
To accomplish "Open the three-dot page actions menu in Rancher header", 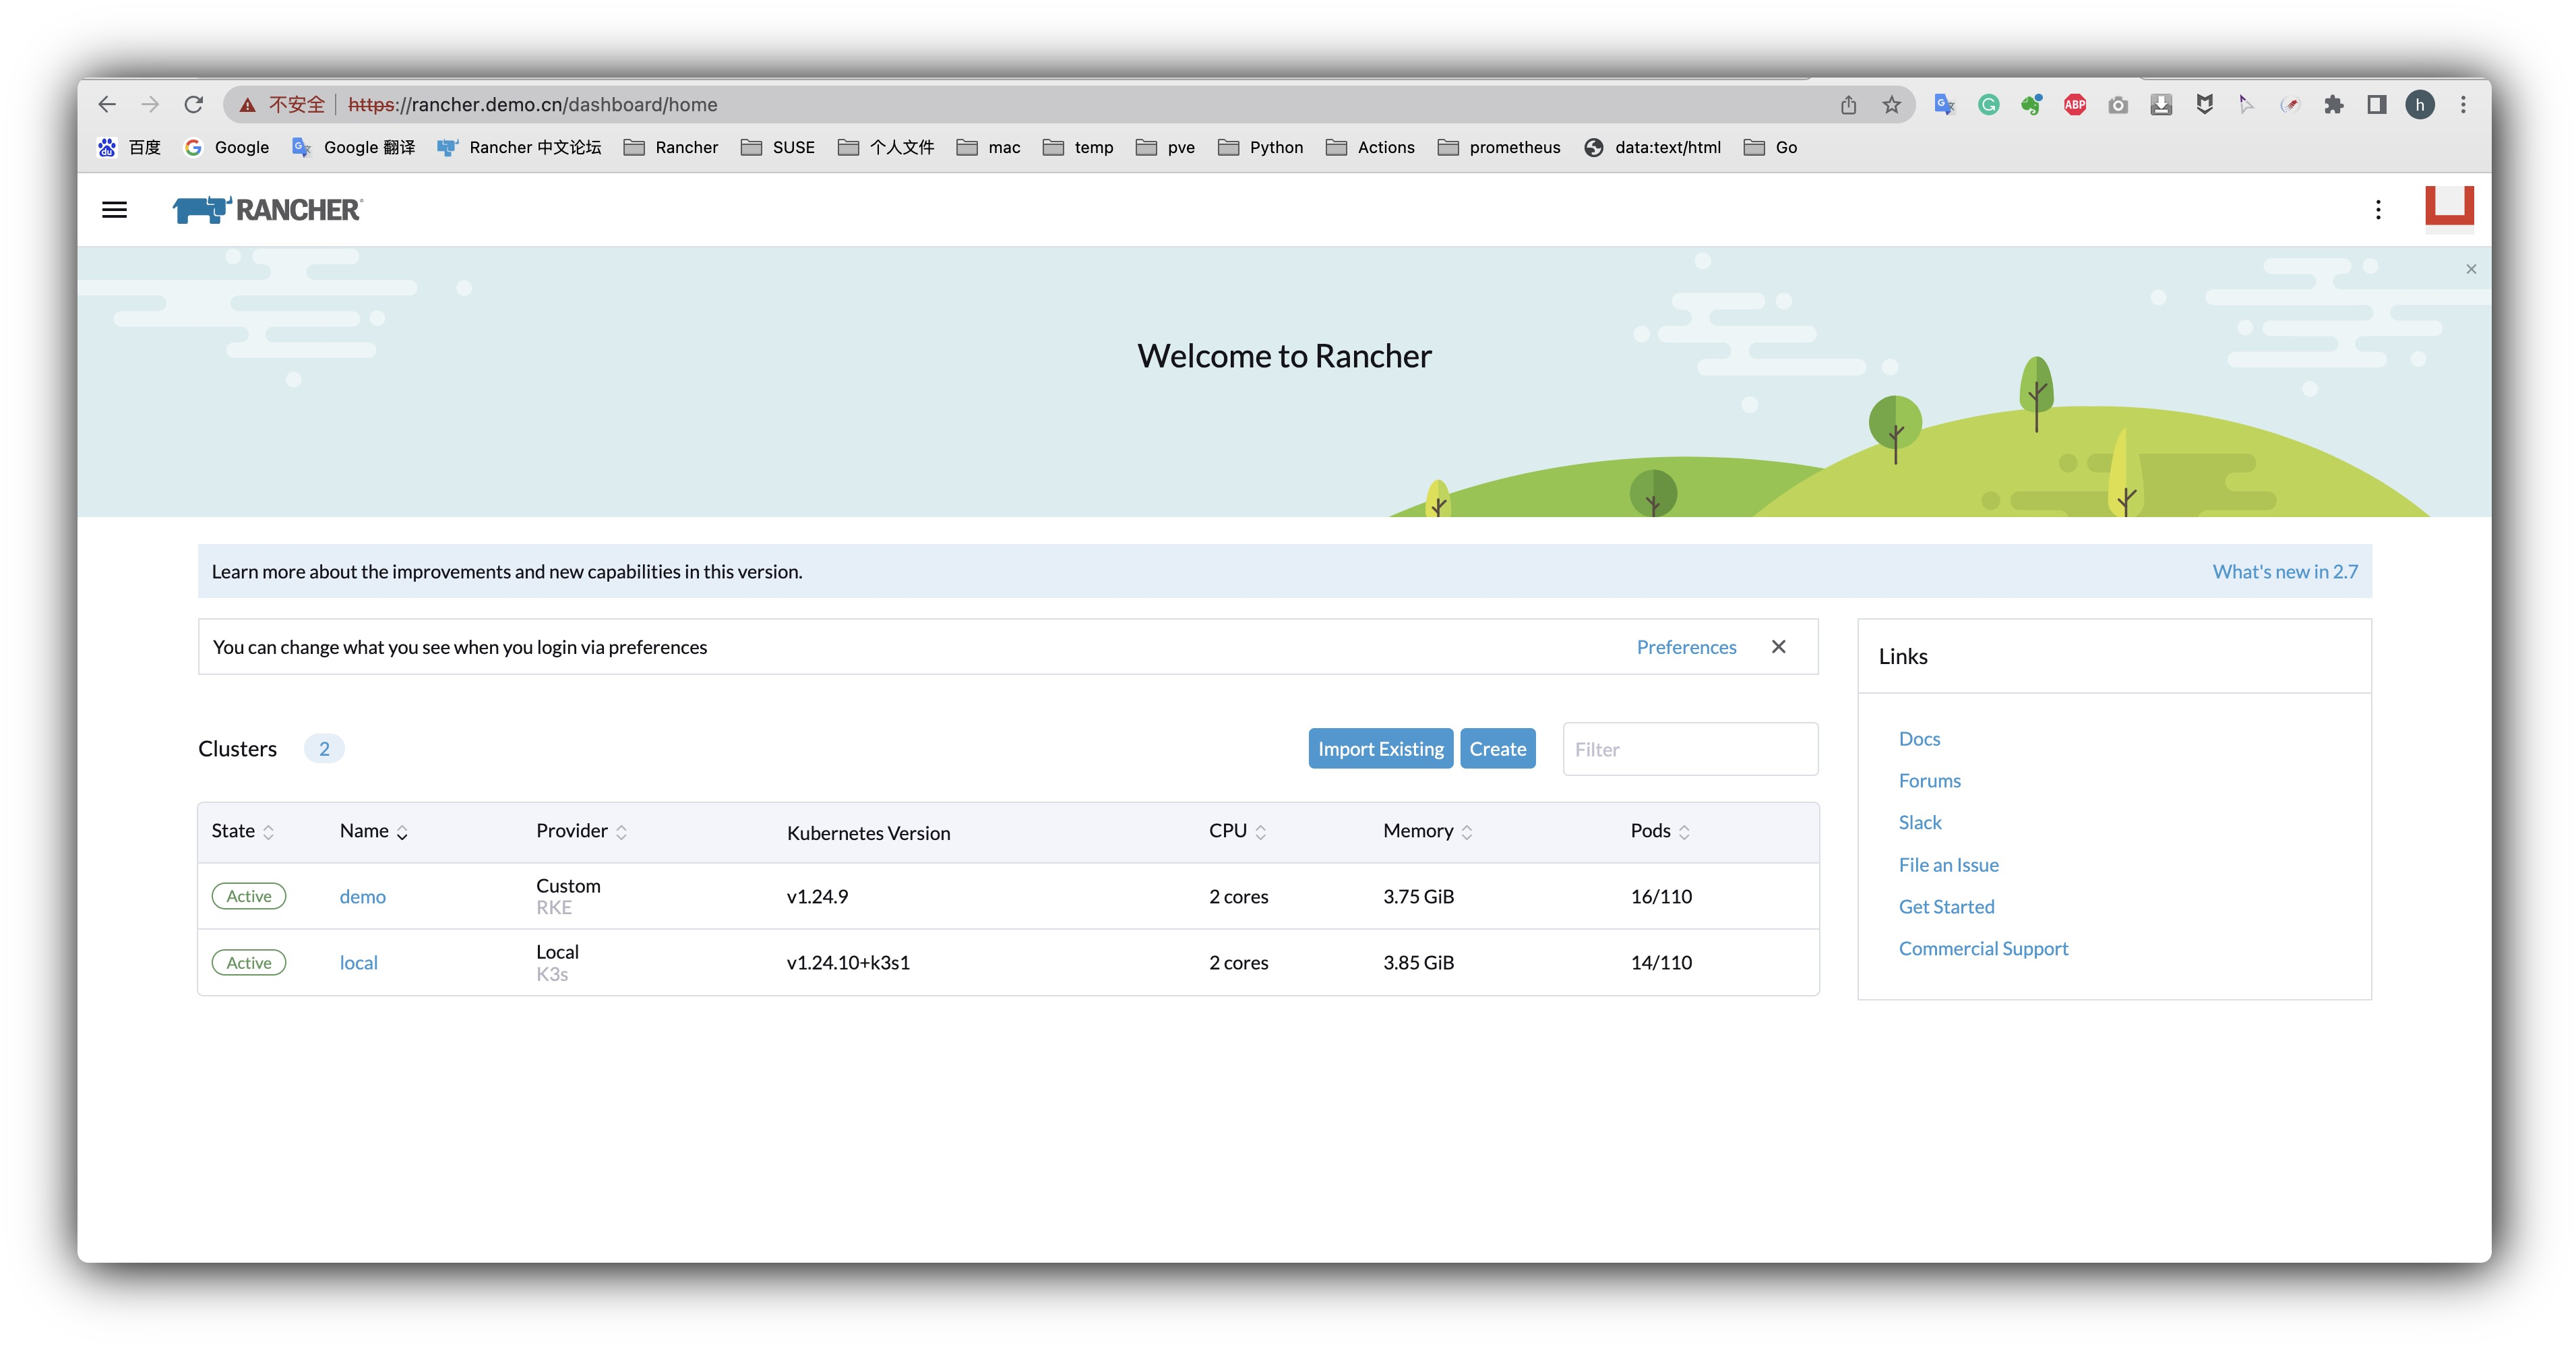I will (2378, 210).
